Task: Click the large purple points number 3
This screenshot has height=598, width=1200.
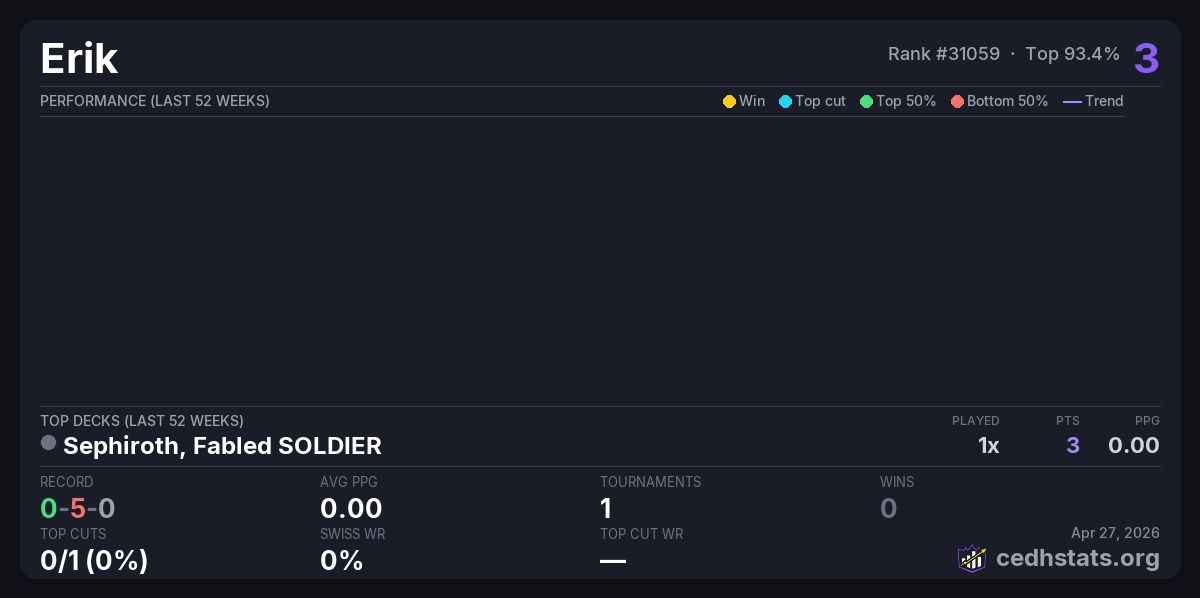Action: 1146,58
